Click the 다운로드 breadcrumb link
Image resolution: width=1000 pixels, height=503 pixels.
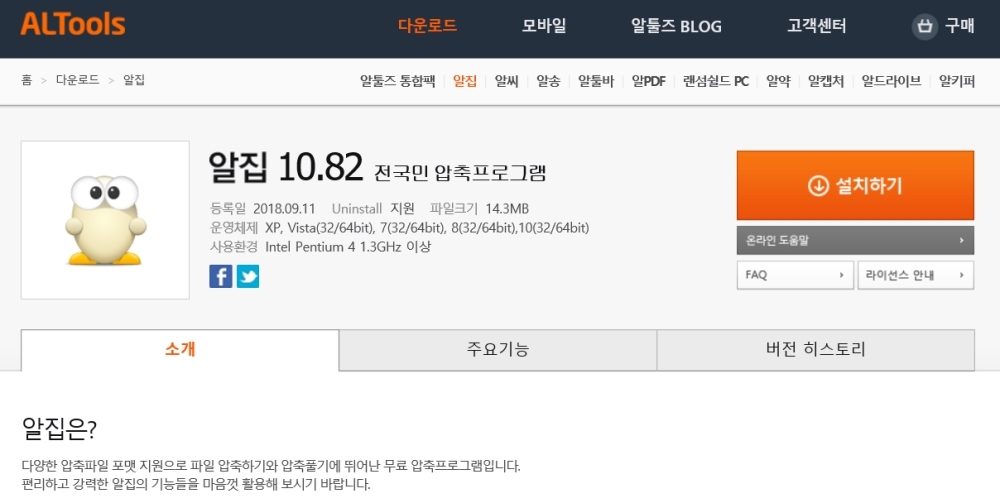pos(78,80)
